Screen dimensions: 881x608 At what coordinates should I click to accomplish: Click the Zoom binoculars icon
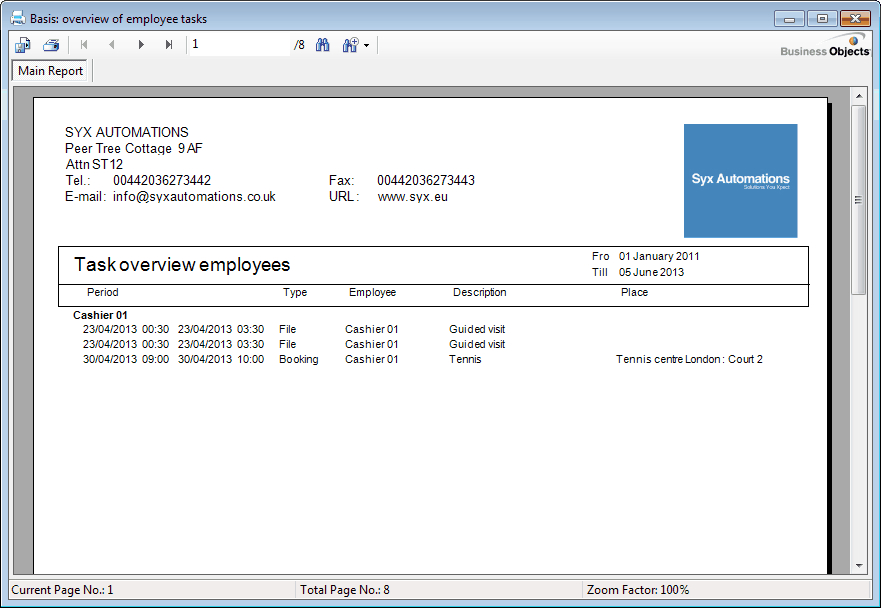350,45
